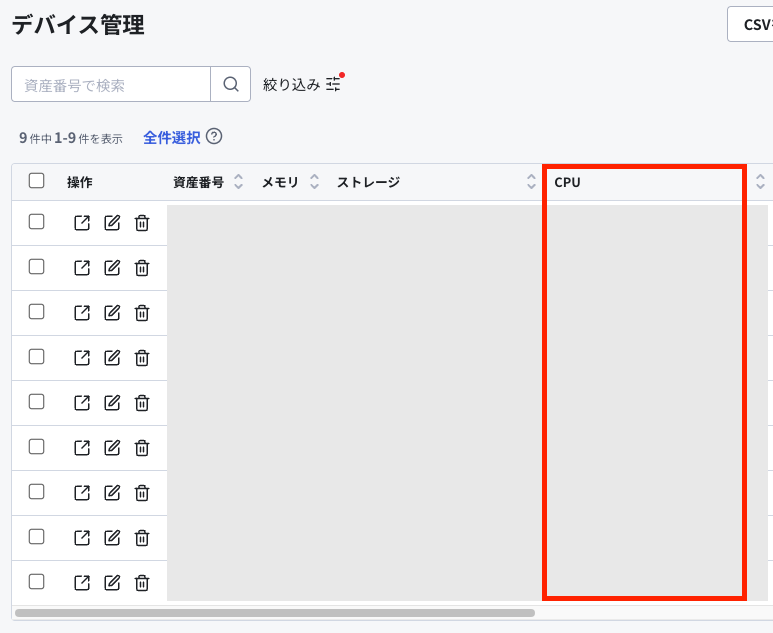The height and width of the screenshot is (633, 773).
Task: Sort the table by メモリ column
Action: click(x=315, y=181)
